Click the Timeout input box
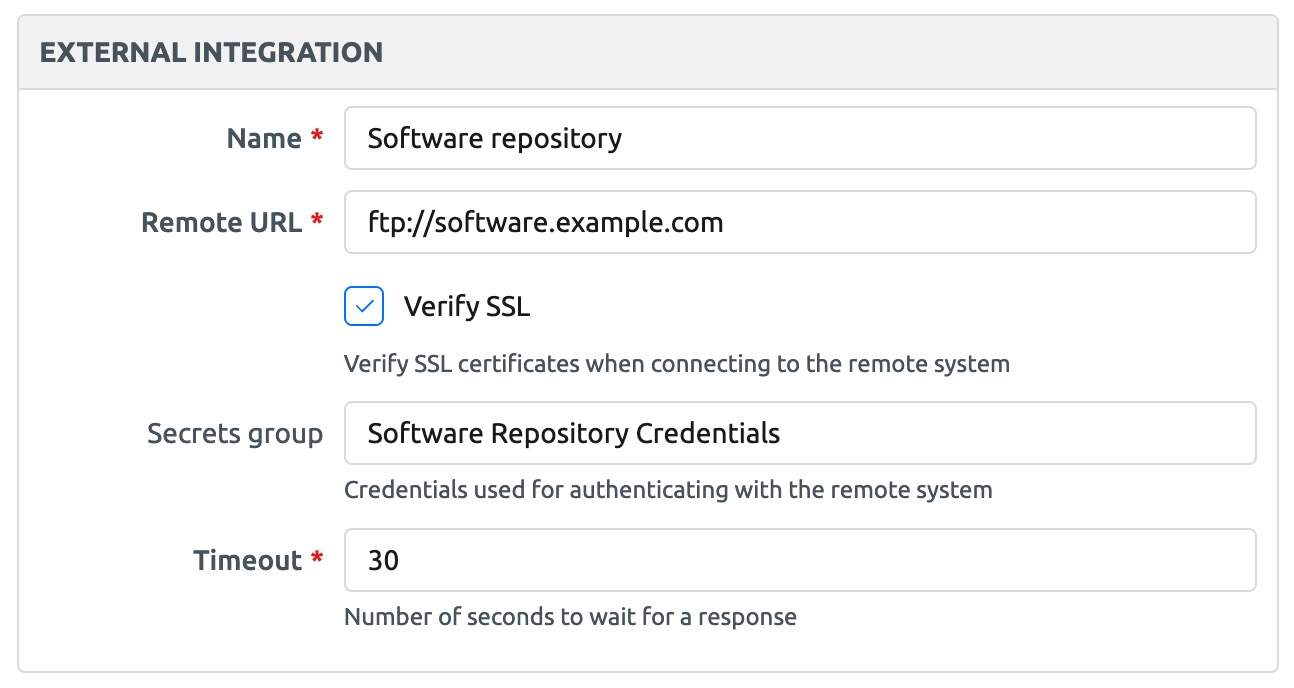Screen dimensions: 1294x688 [x=799, y=560]
